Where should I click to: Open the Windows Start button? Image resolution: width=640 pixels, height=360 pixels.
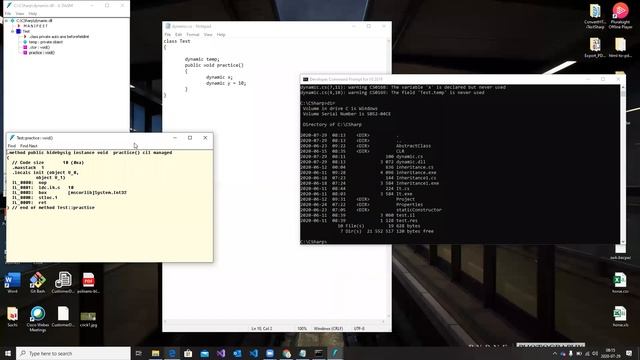8,353
